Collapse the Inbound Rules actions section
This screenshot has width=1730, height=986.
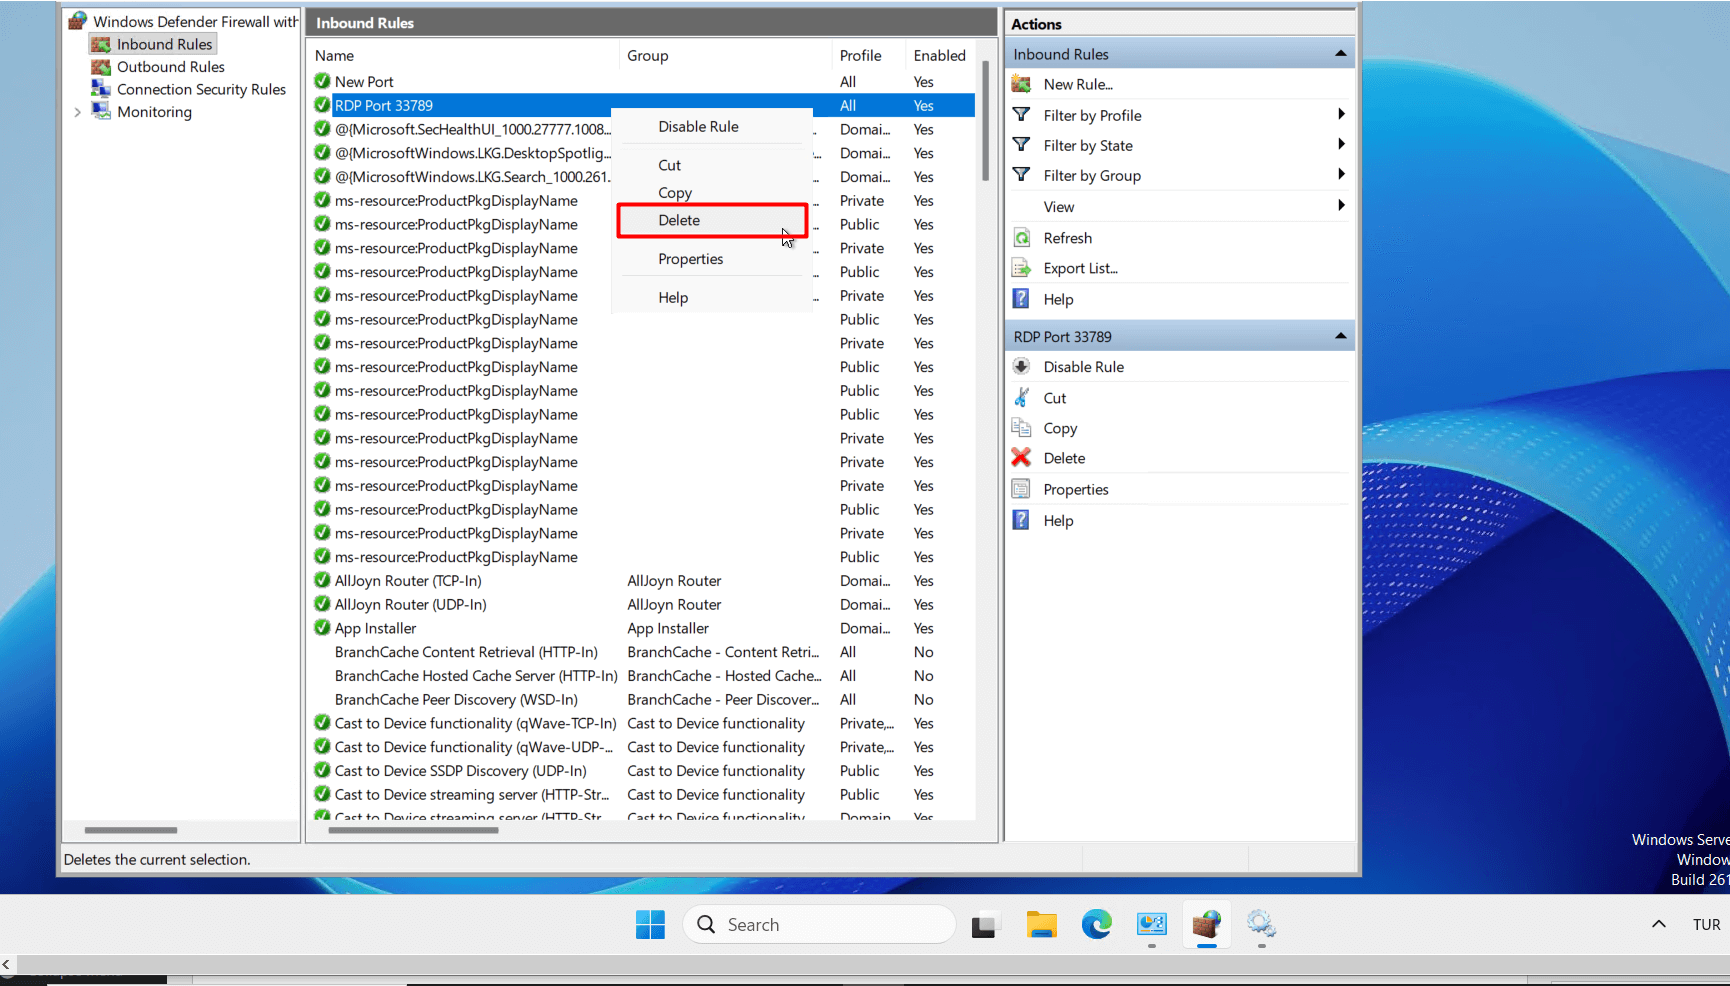[1340, 54]
